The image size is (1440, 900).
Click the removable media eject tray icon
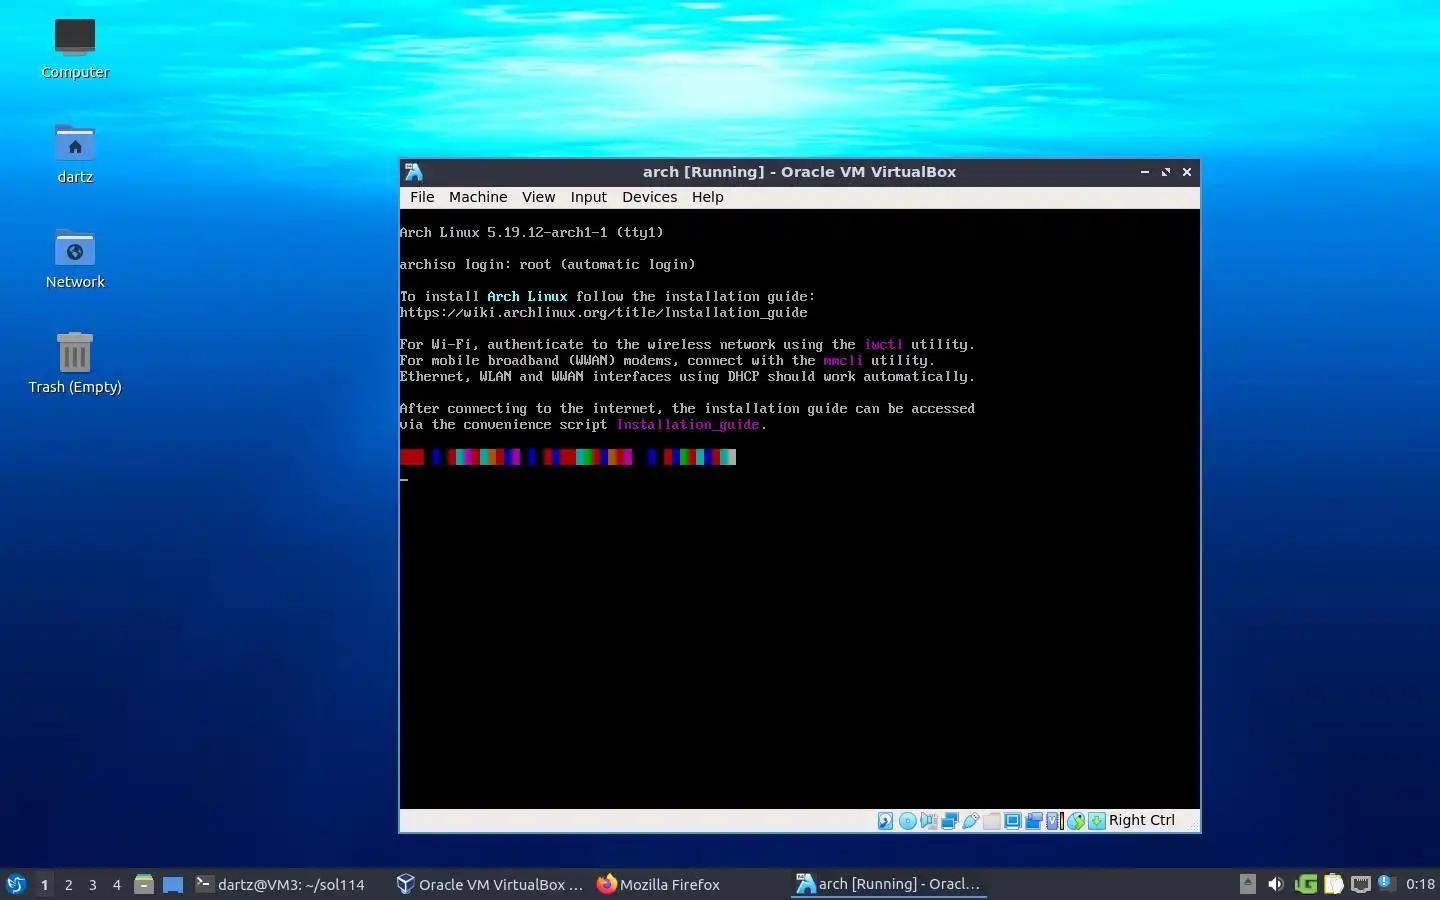(x=1247, y=884)
